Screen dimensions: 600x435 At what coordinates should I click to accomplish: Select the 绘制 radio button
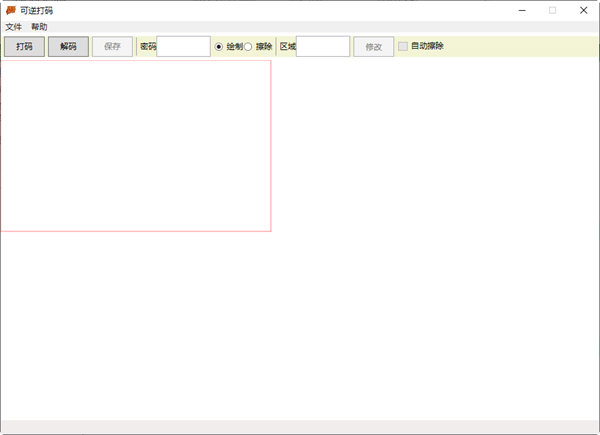(220, 47)
